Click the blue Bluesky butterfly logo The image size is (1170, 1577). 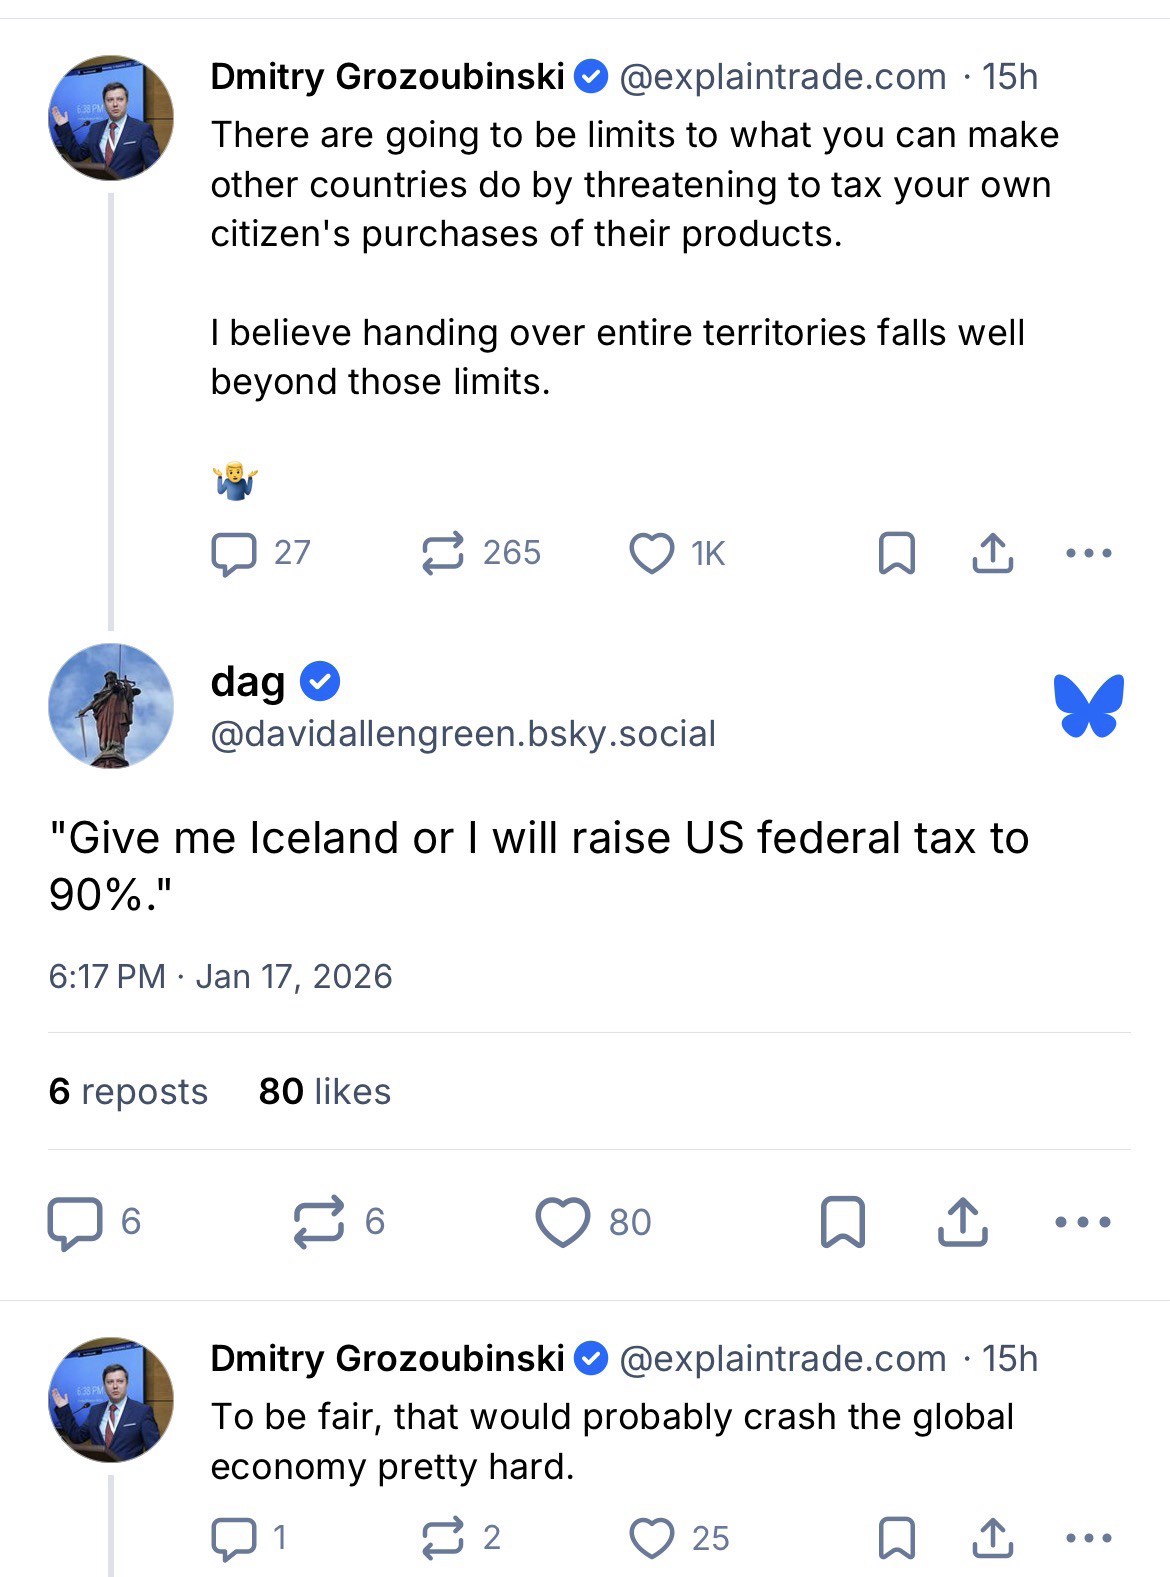pos(1088,705)
